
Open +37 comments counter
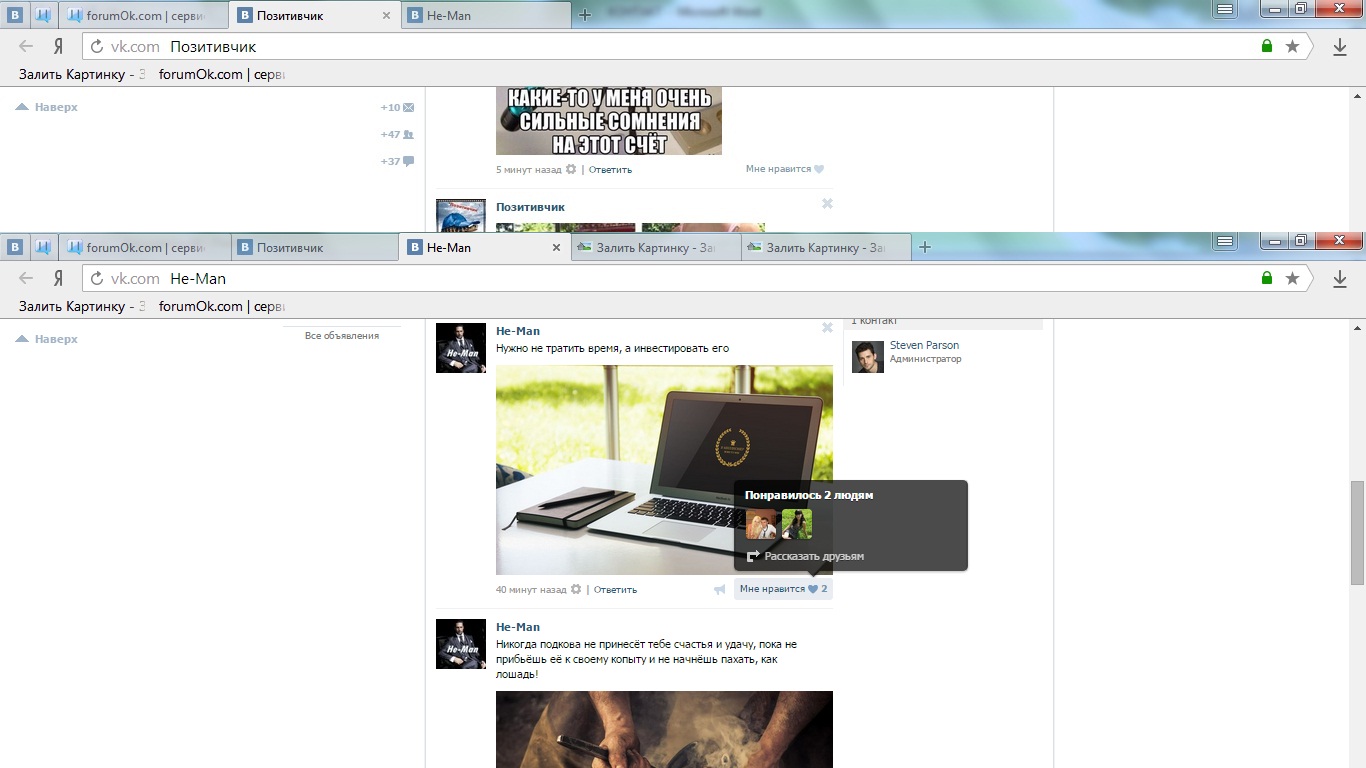(x=397, y=161)
